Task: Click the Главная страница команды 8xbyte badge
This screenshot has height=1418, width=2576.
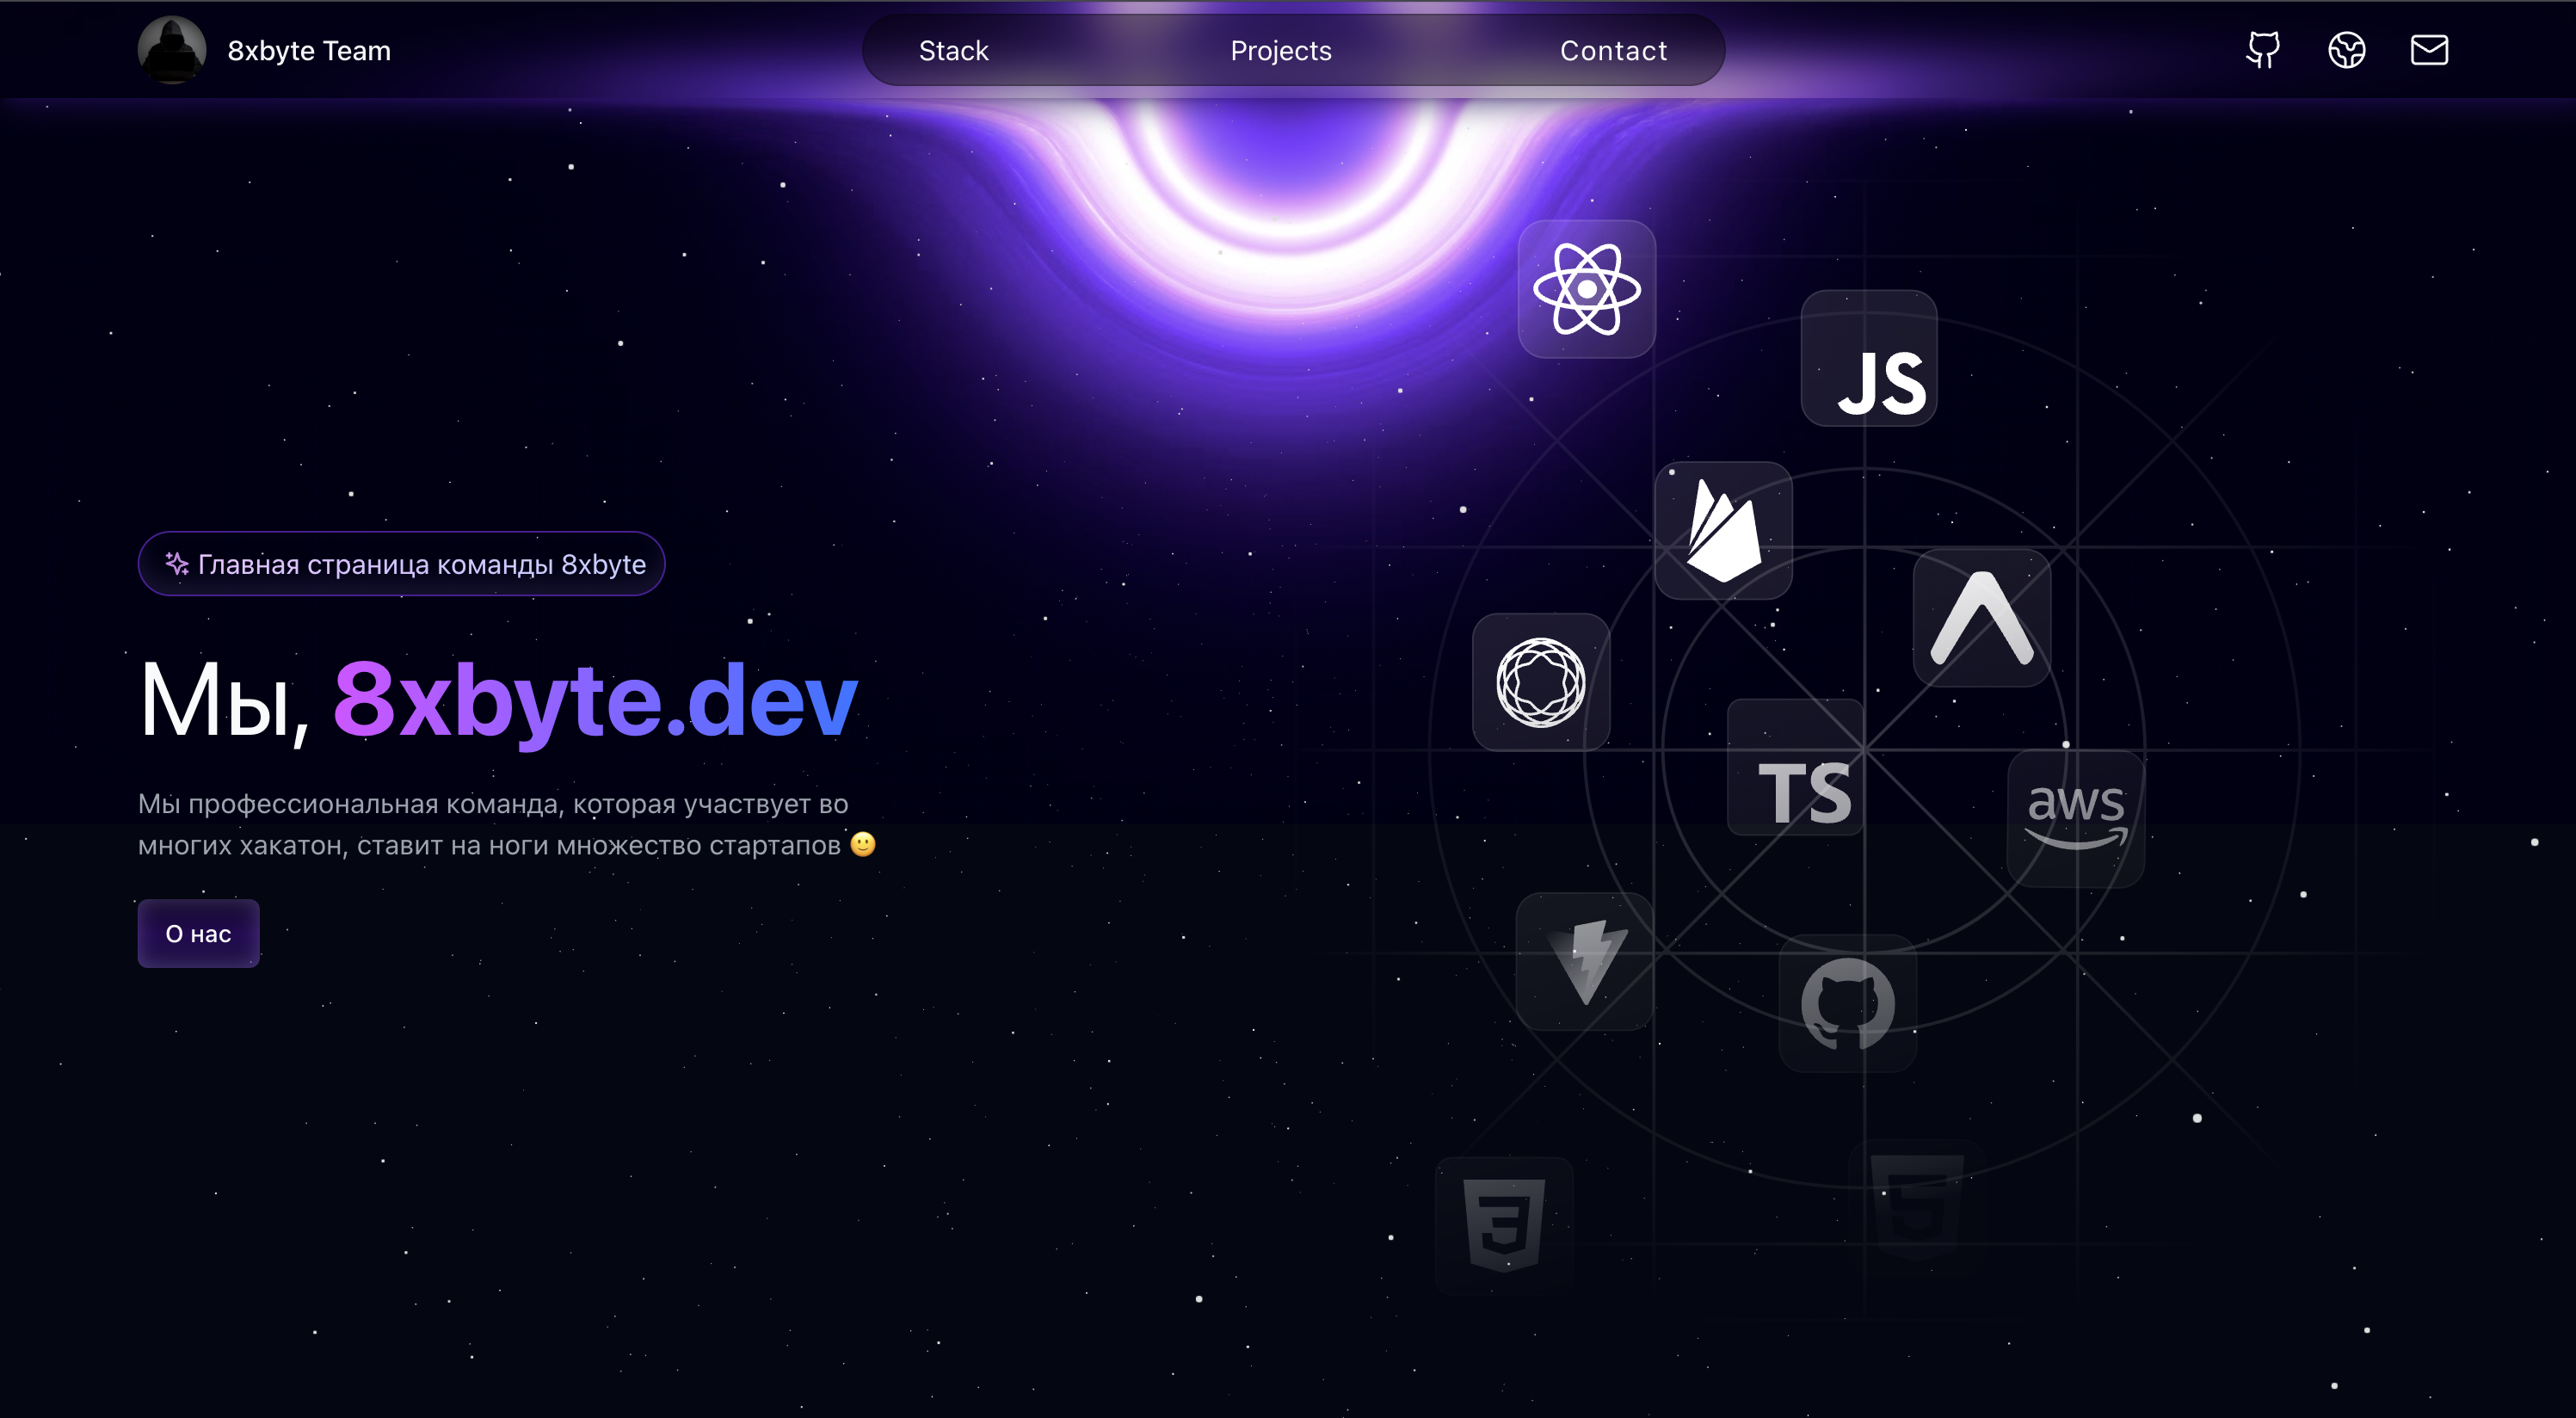Action: [x=402, y=564]
